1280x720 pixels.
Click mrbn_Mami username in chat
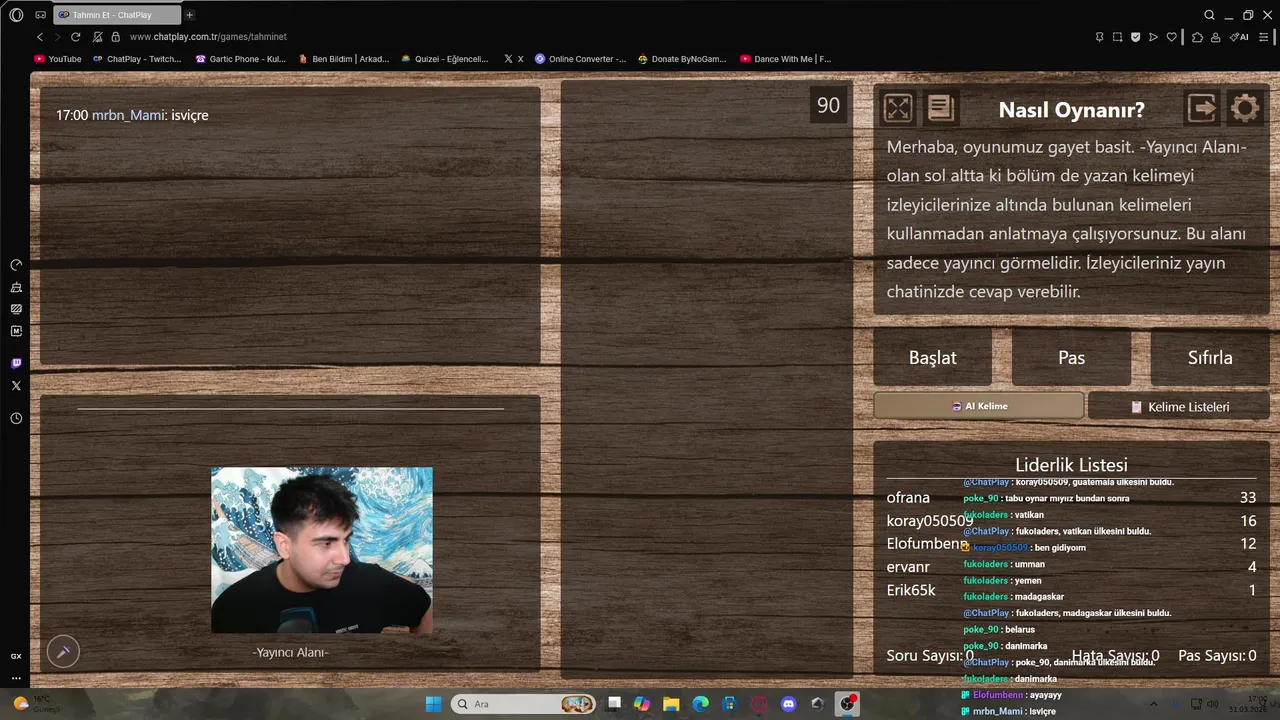point(128,115)
